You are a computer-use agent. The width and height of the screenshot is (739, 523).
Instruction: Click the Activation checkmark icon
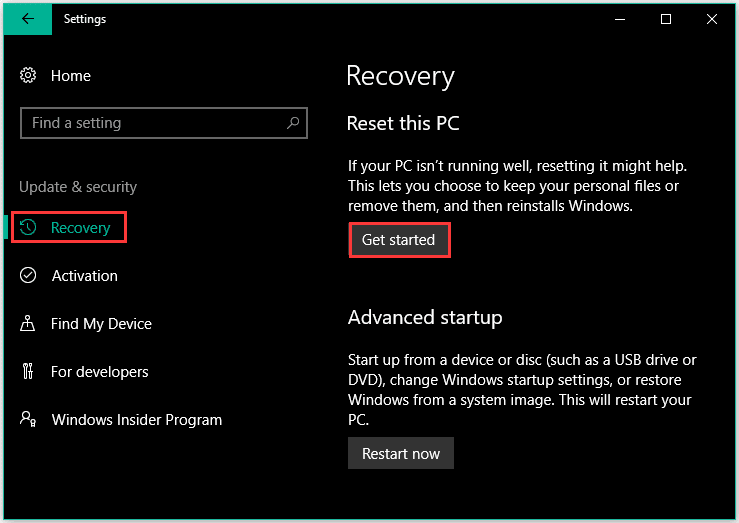28,275
